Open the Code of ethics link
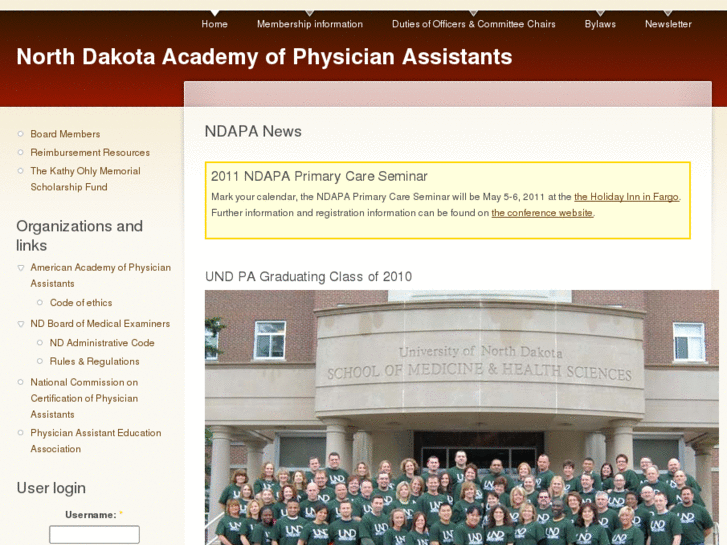This screenshot has height=545, width=727. point(81,303)
